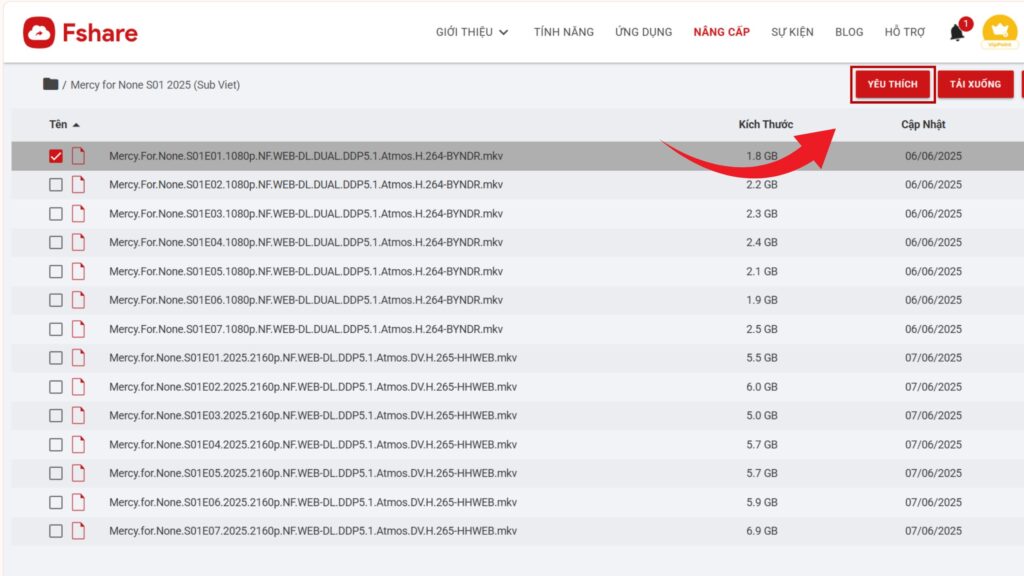Click the 5.9 GB size value
The image size is (1024, 576).
click(x=762, y=502)
